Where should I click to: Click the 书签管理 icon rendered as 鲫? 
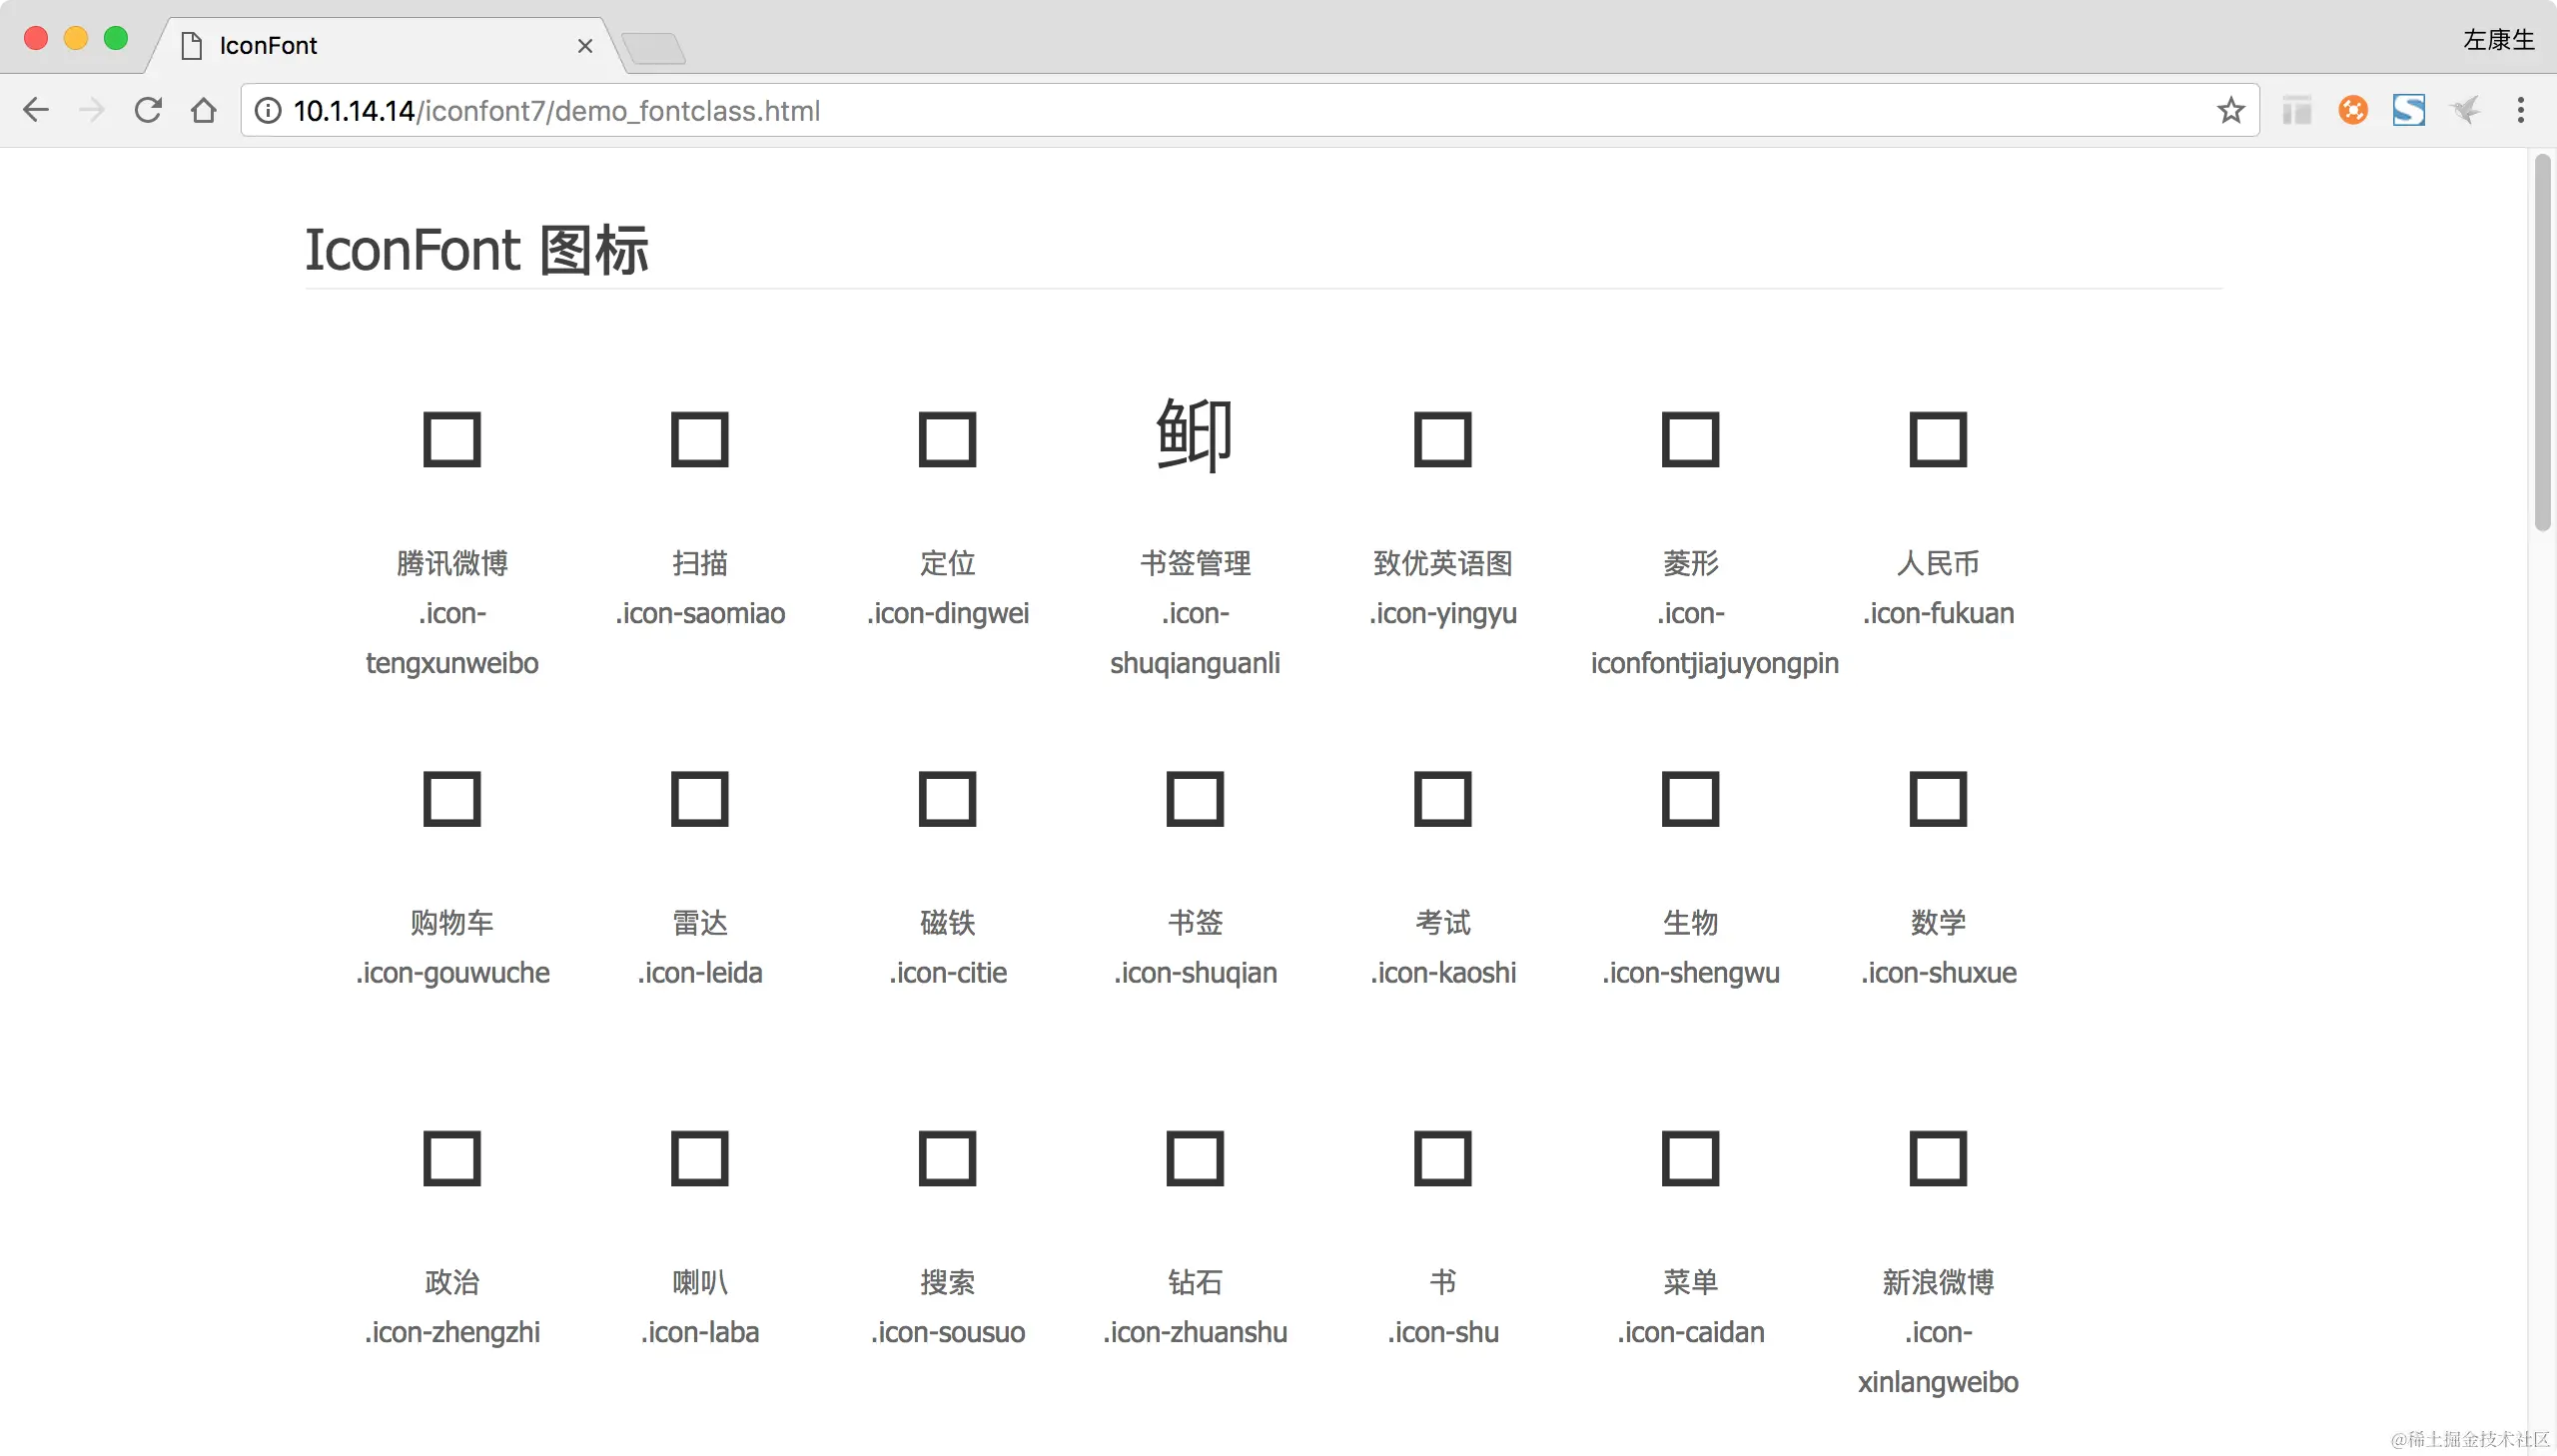click(1195, 435)
